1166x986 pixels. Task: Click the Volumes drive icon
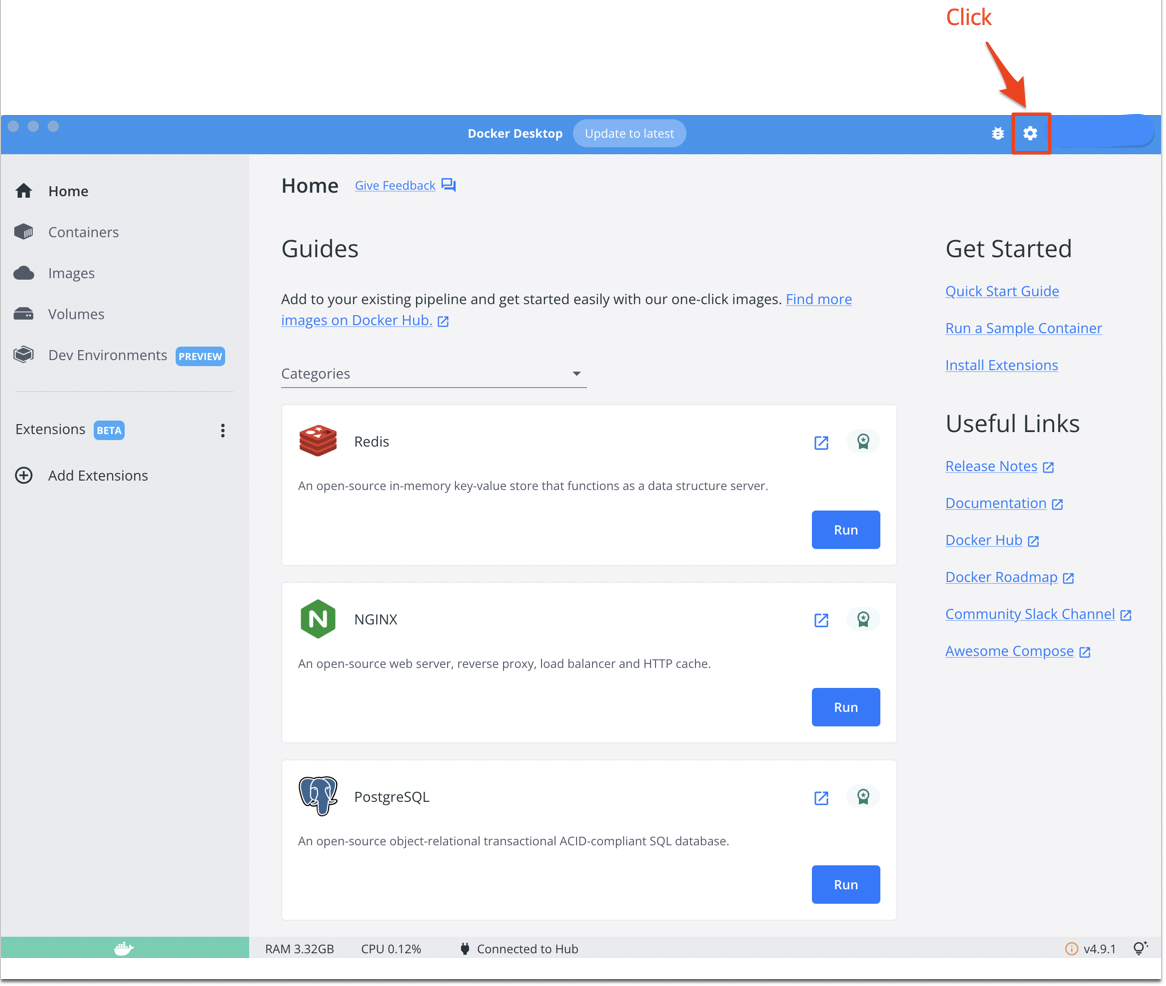(x=24, y=314)
